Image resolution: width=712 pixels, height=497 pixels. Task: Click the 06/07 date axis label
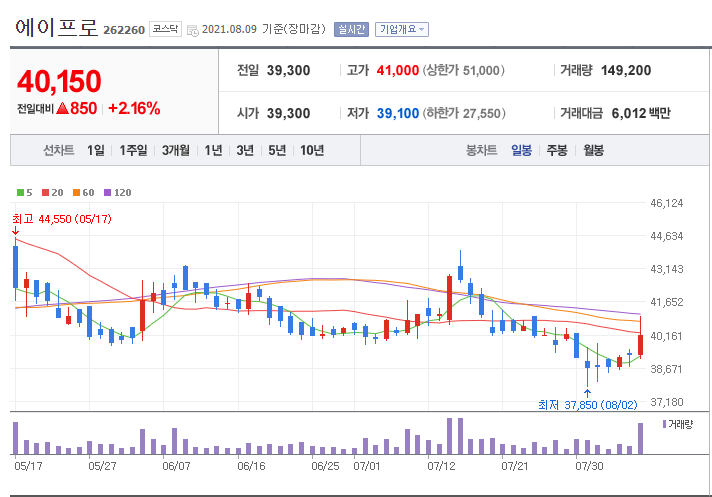click(176, 466)
